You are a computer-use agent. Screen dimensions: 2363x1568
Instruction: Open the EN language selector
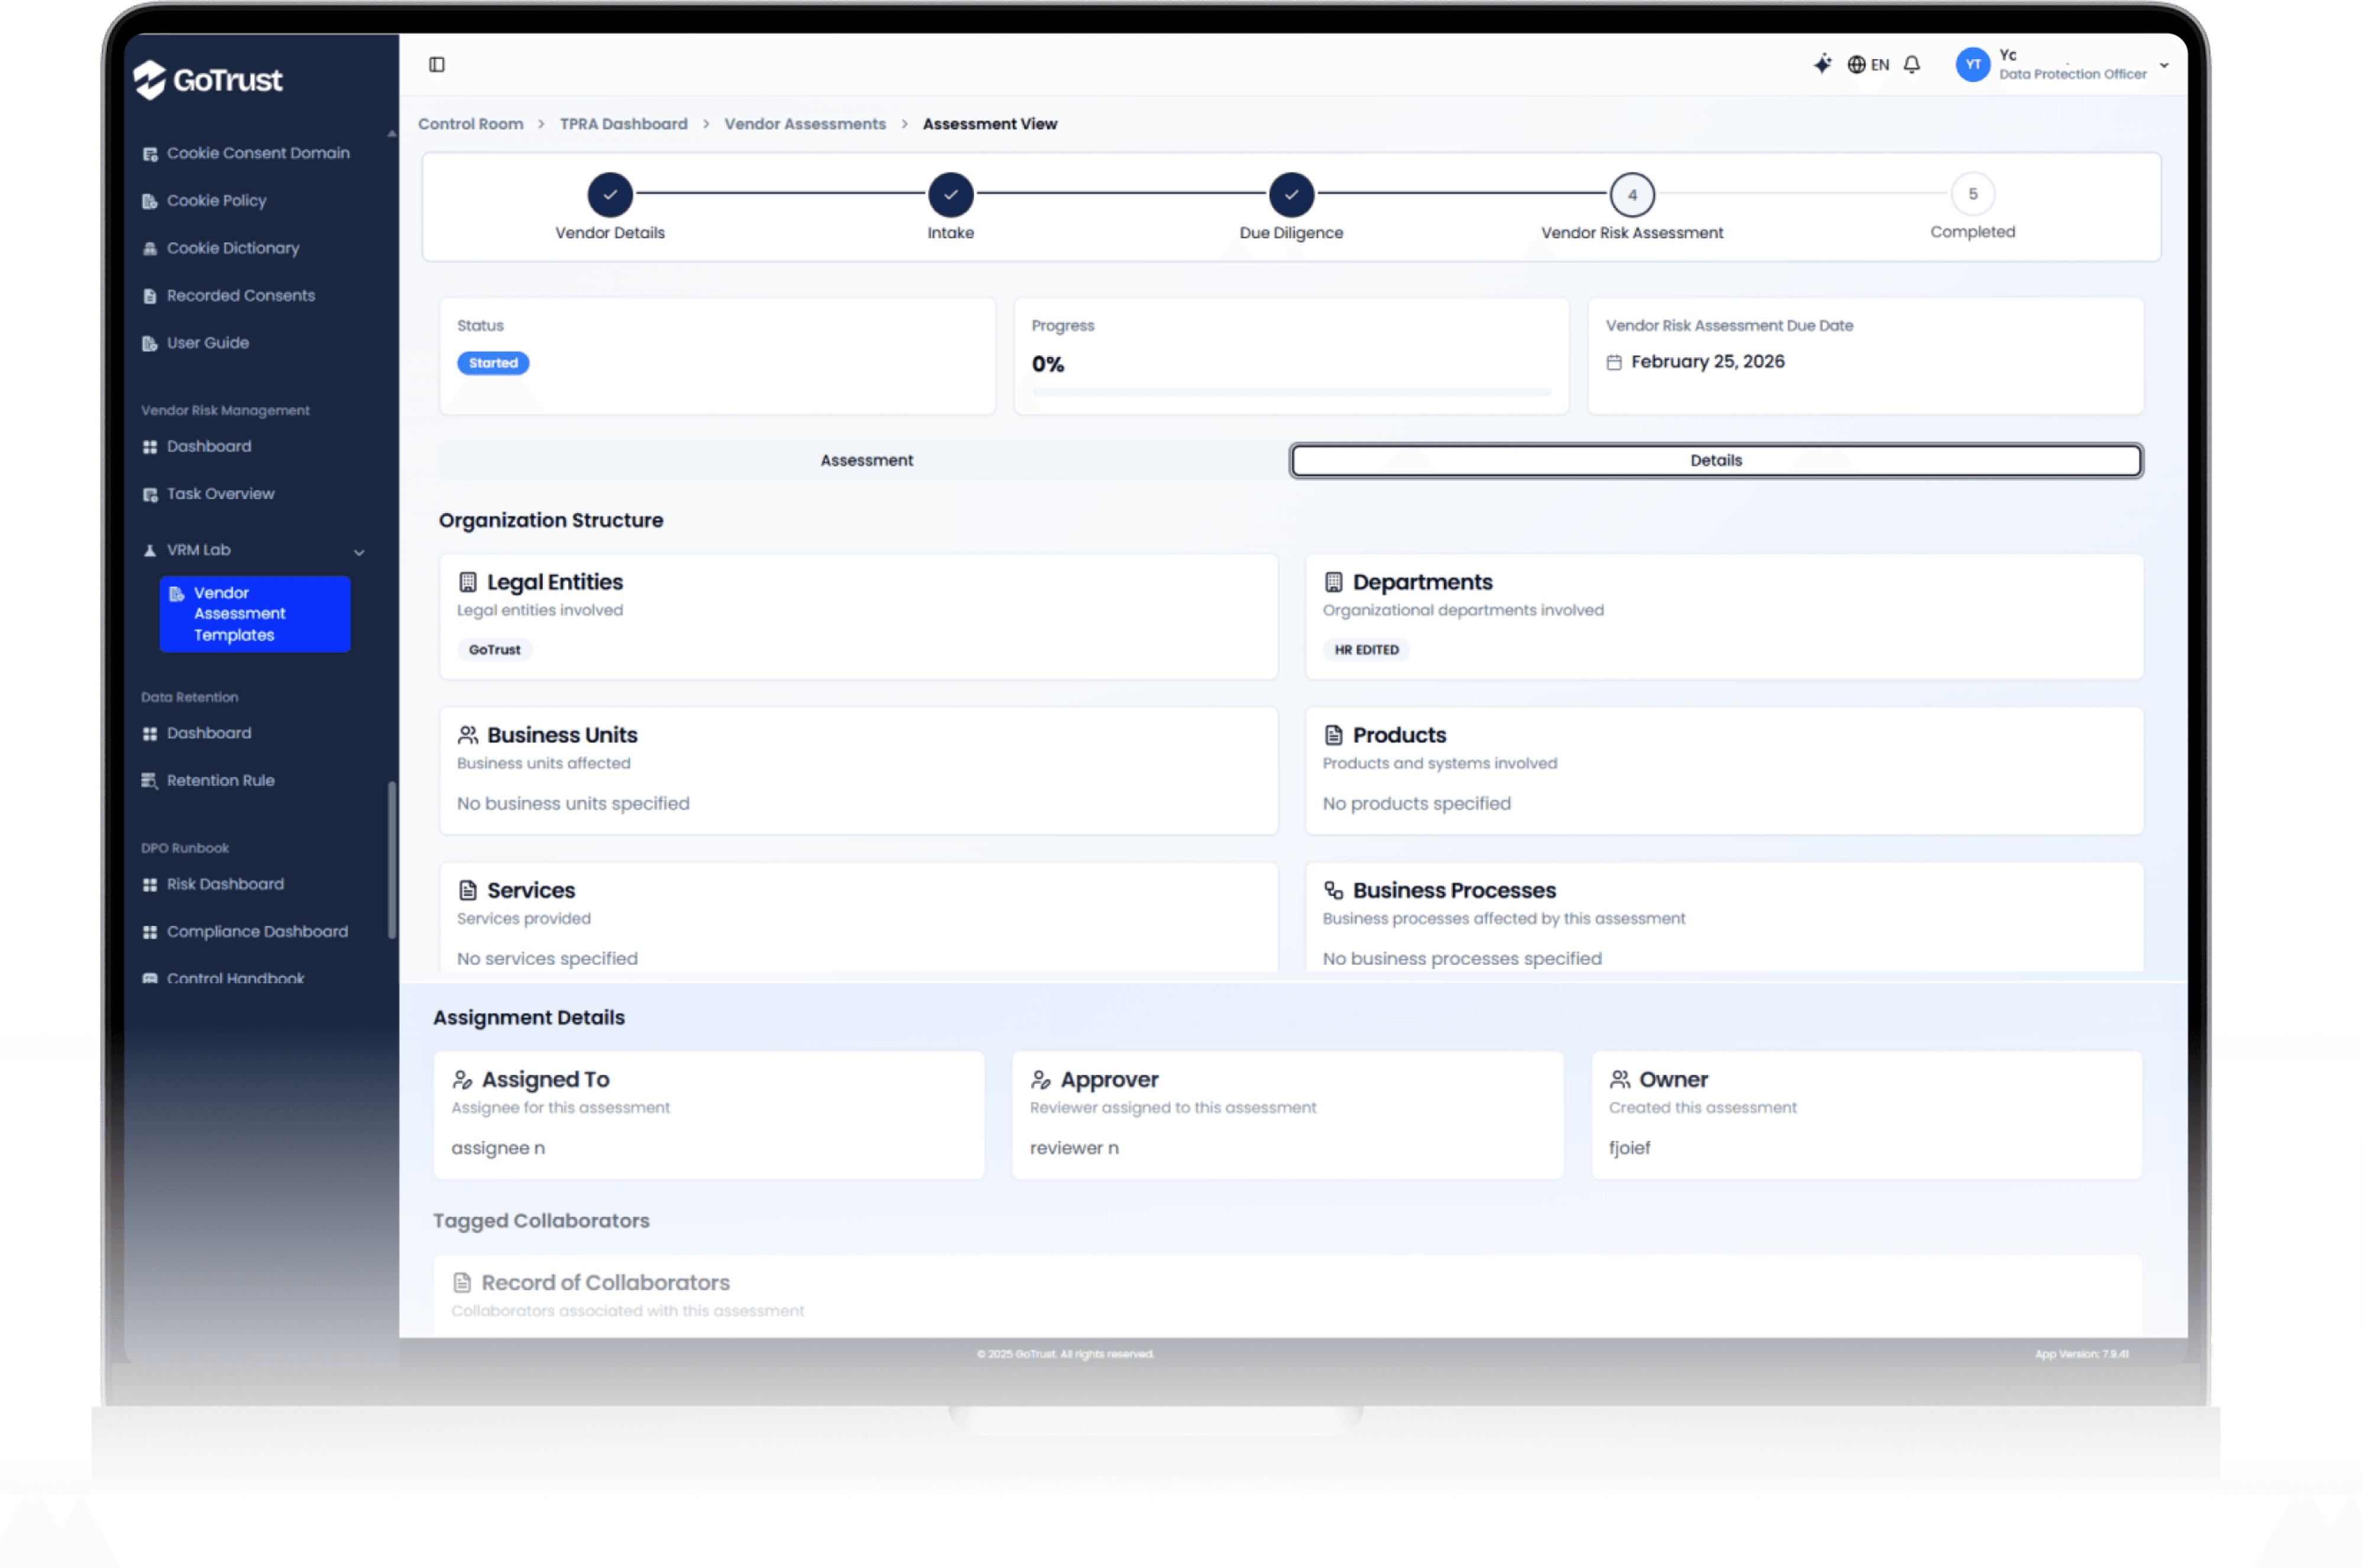coord(1879,65)
